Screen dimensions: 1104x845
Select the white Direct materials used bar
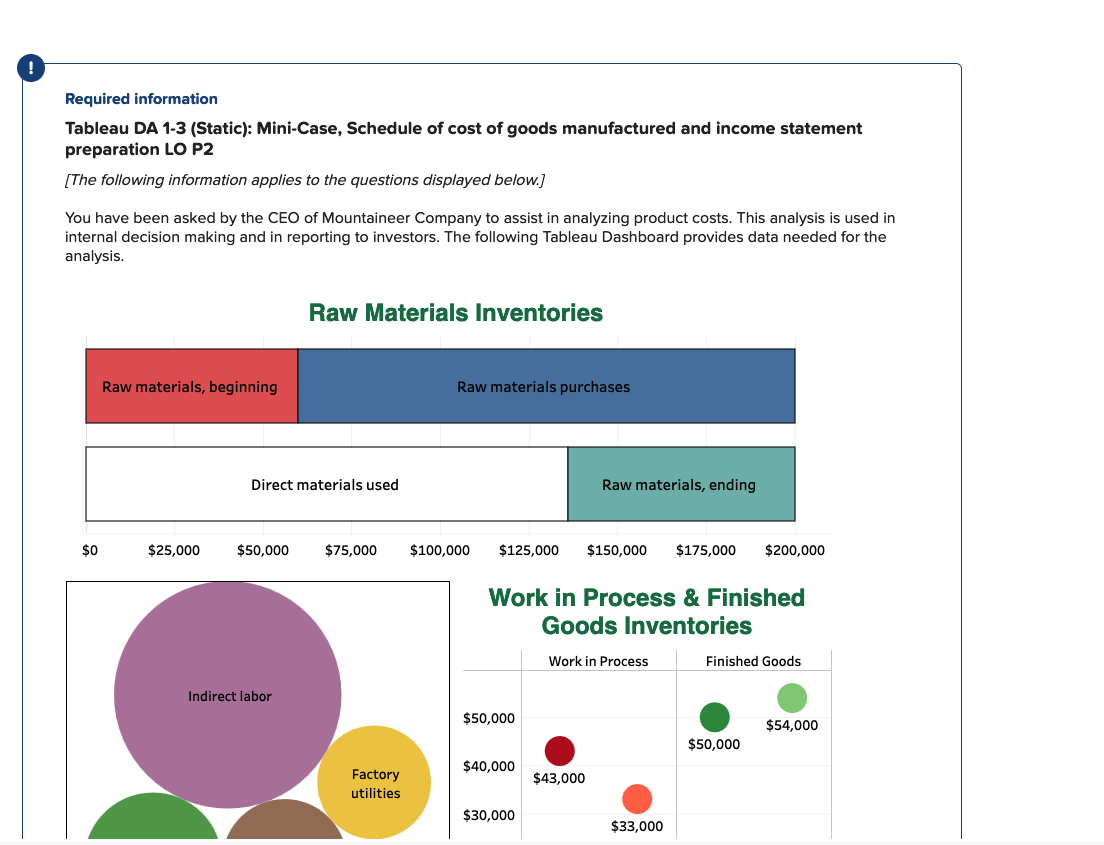(325, 484)
